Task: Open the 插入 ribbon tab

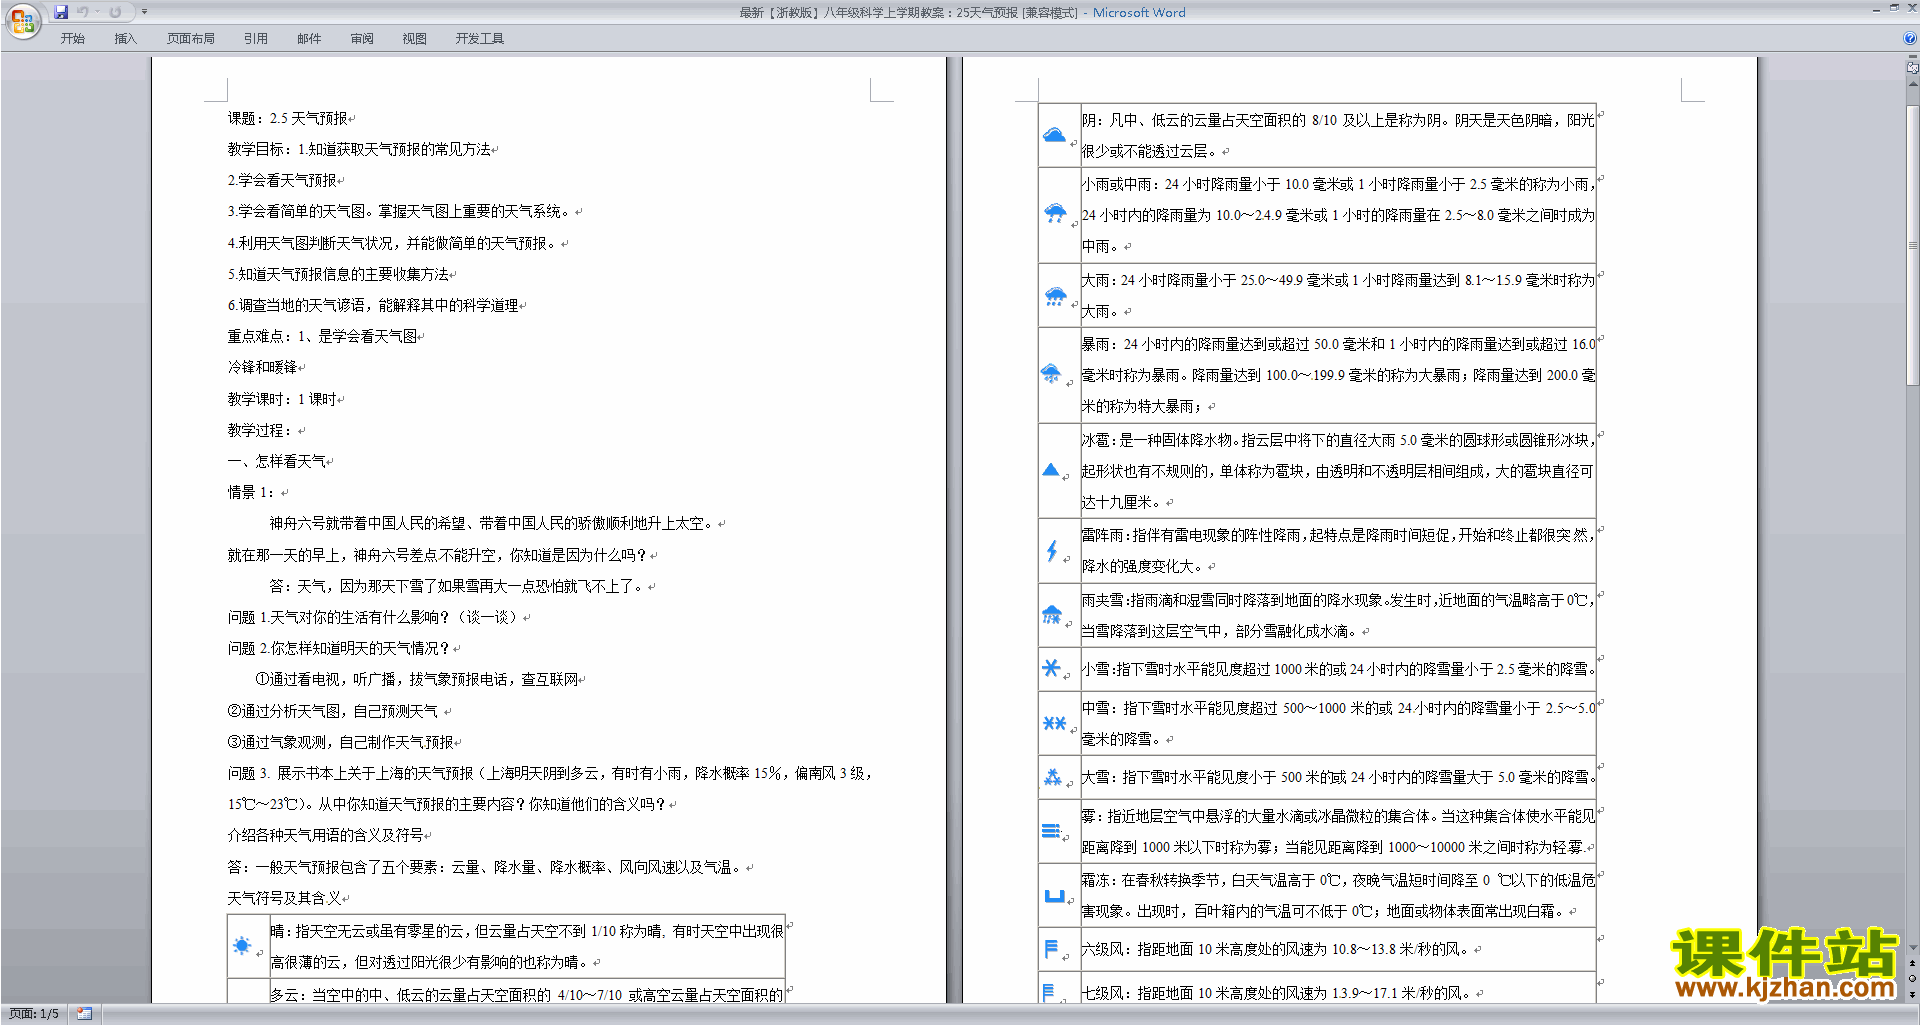Action: point(125,39)
